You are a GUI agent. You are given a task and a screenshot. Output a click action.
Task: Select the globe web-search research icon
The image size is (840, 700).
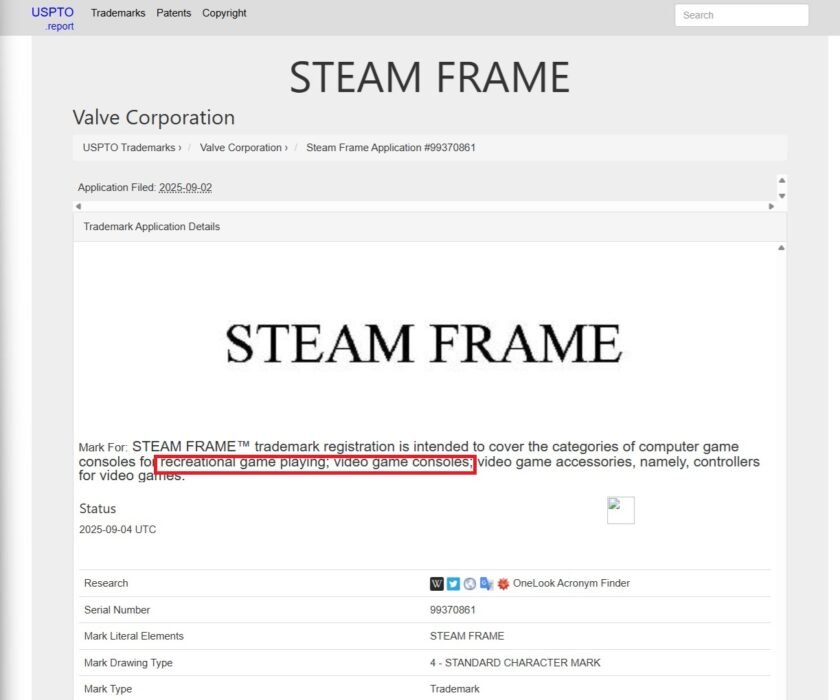pyautogui.click(x=468, y=583)
